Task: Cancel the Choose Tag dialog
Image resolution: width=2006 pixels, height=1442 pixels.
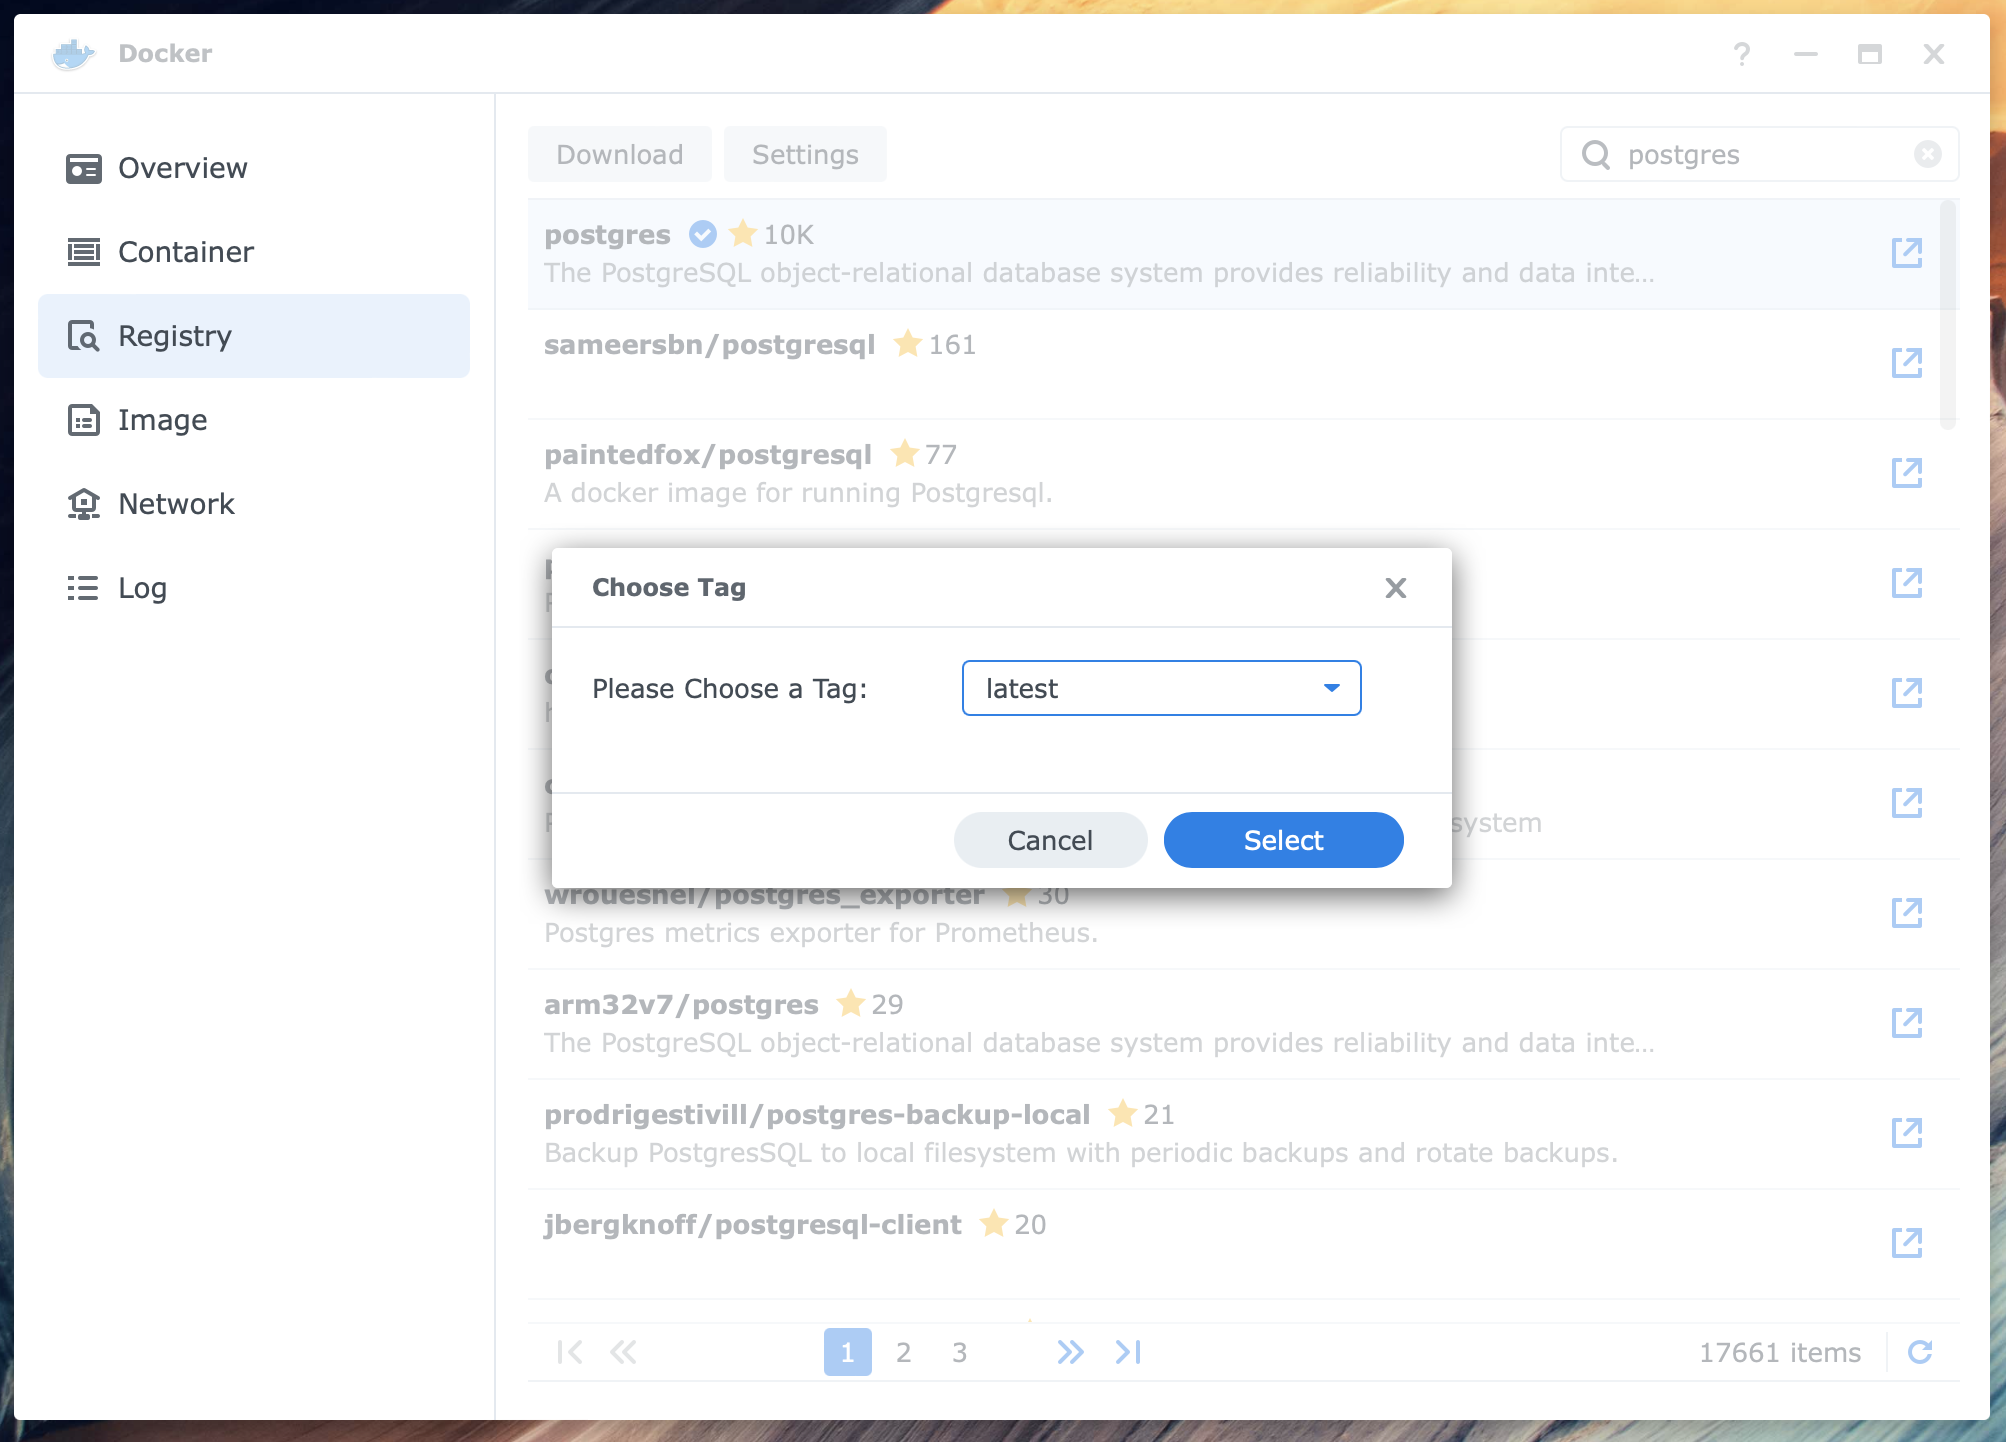Action: (1050, 840)
